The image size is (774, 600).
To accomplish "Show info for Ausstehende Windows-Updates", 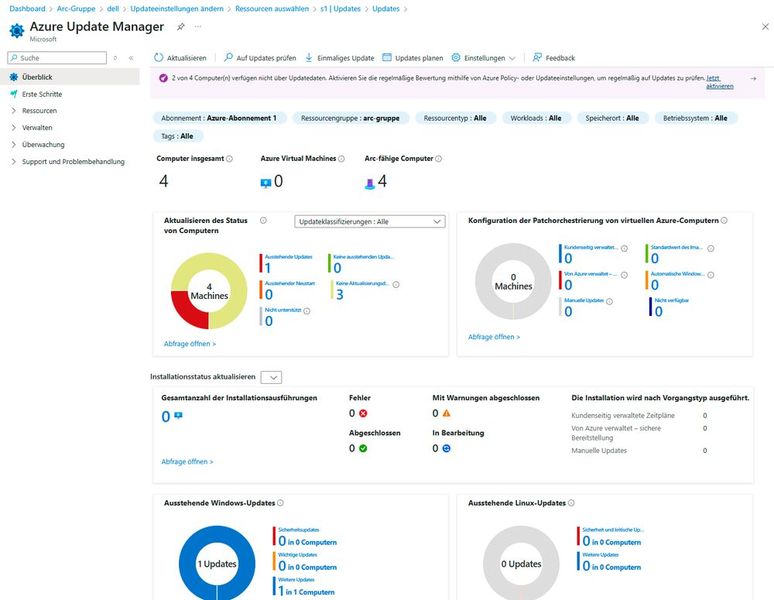I will 280,503.
